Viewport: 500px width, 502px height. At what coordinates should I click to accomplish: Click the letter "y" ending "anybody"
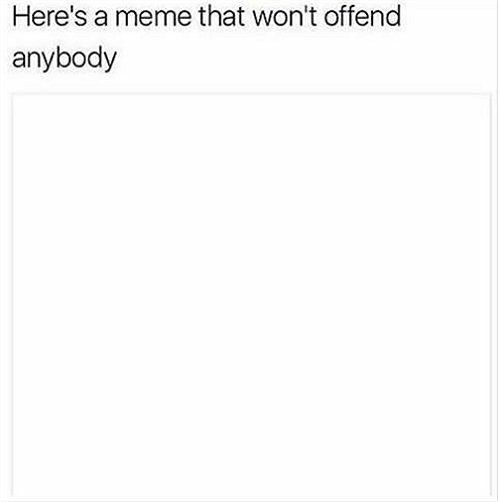pyautogui.click(x=110, y=62)
